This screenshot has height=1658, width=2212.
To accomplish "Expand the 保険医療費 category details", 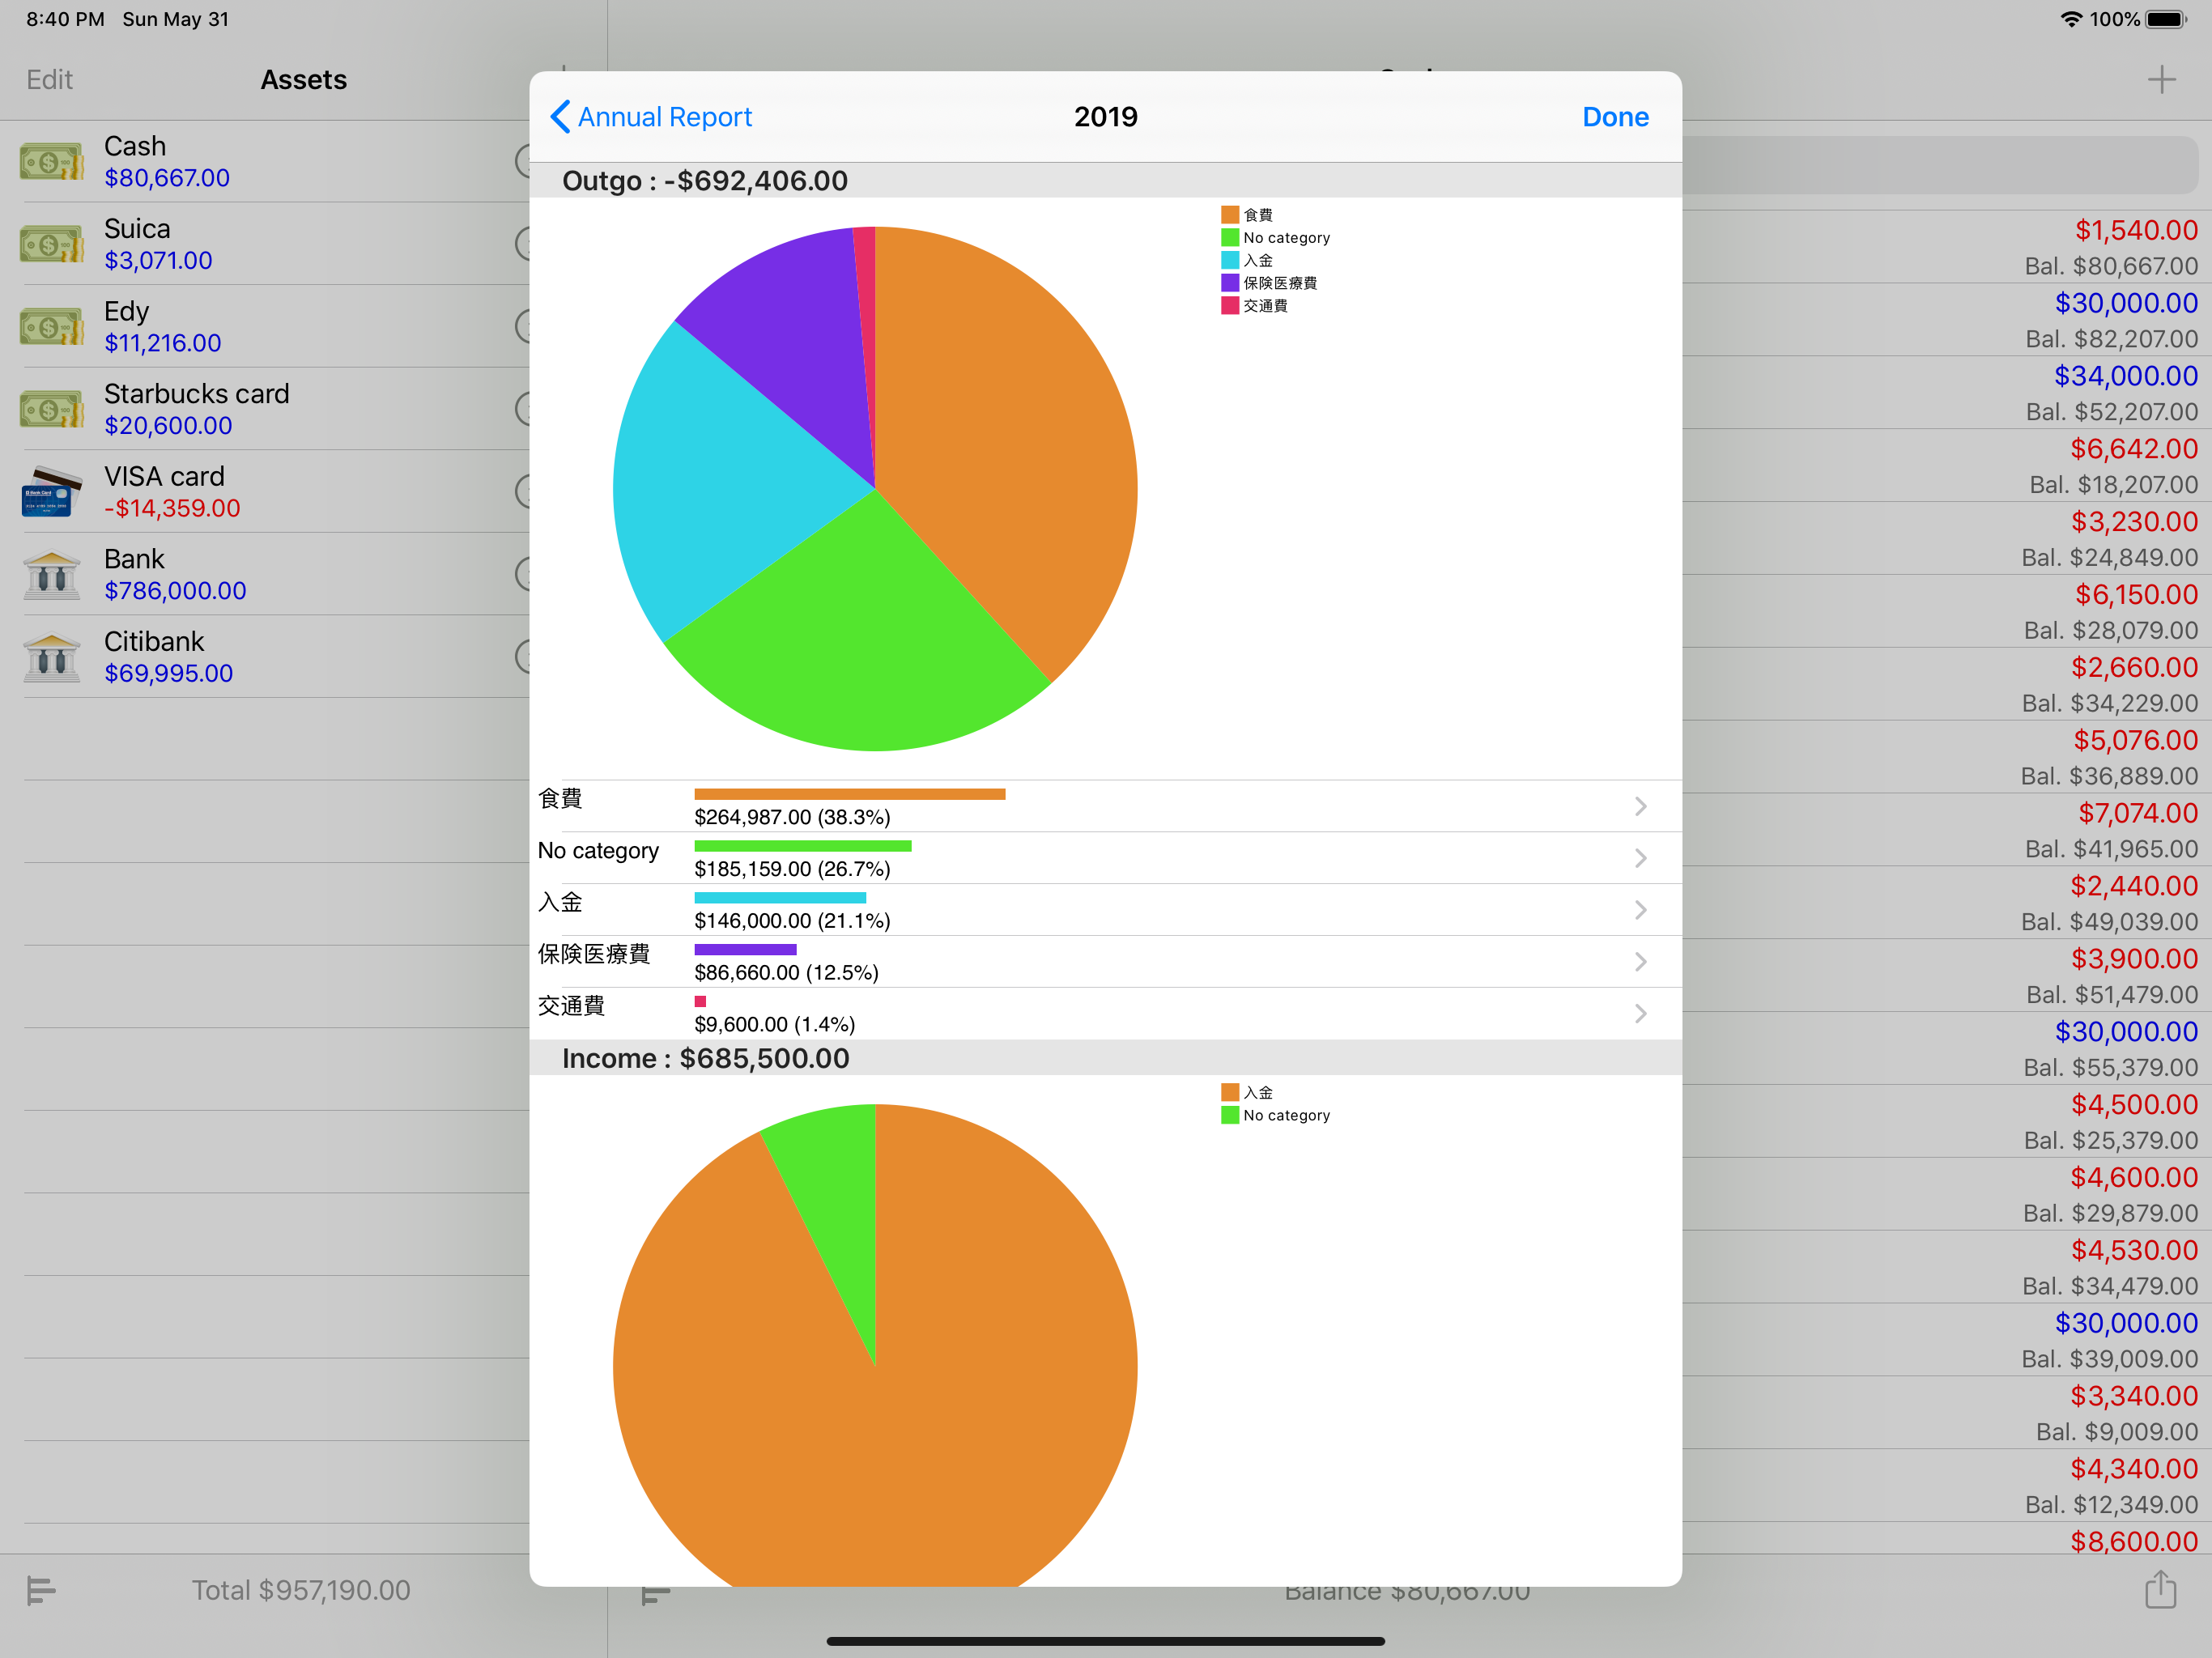I will 1640,962.
